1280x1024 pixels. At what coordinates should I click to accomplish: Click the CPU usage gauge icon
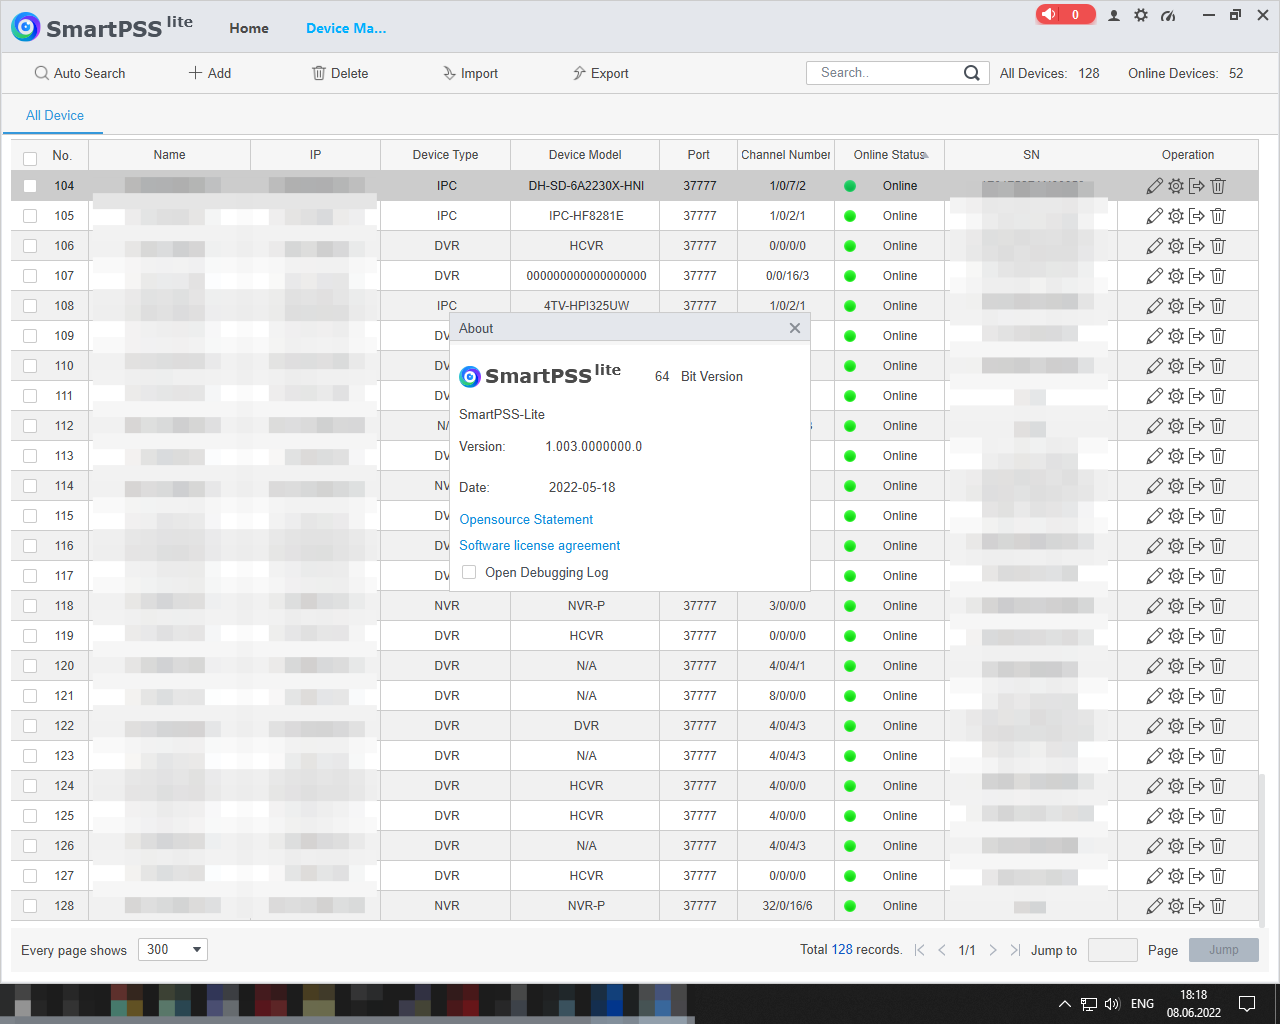pyautogui.click(x=1168, y=15)
